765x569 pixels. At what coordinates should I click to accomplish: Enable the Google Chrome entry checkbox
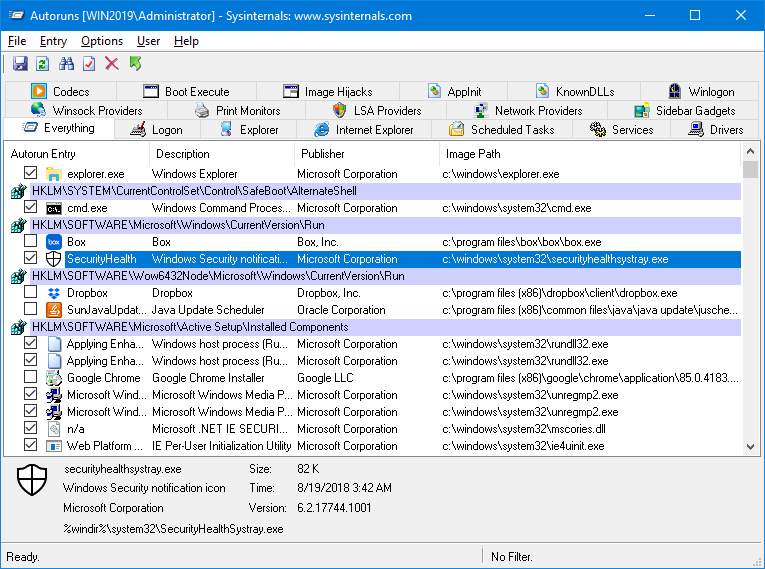(31, 377)
